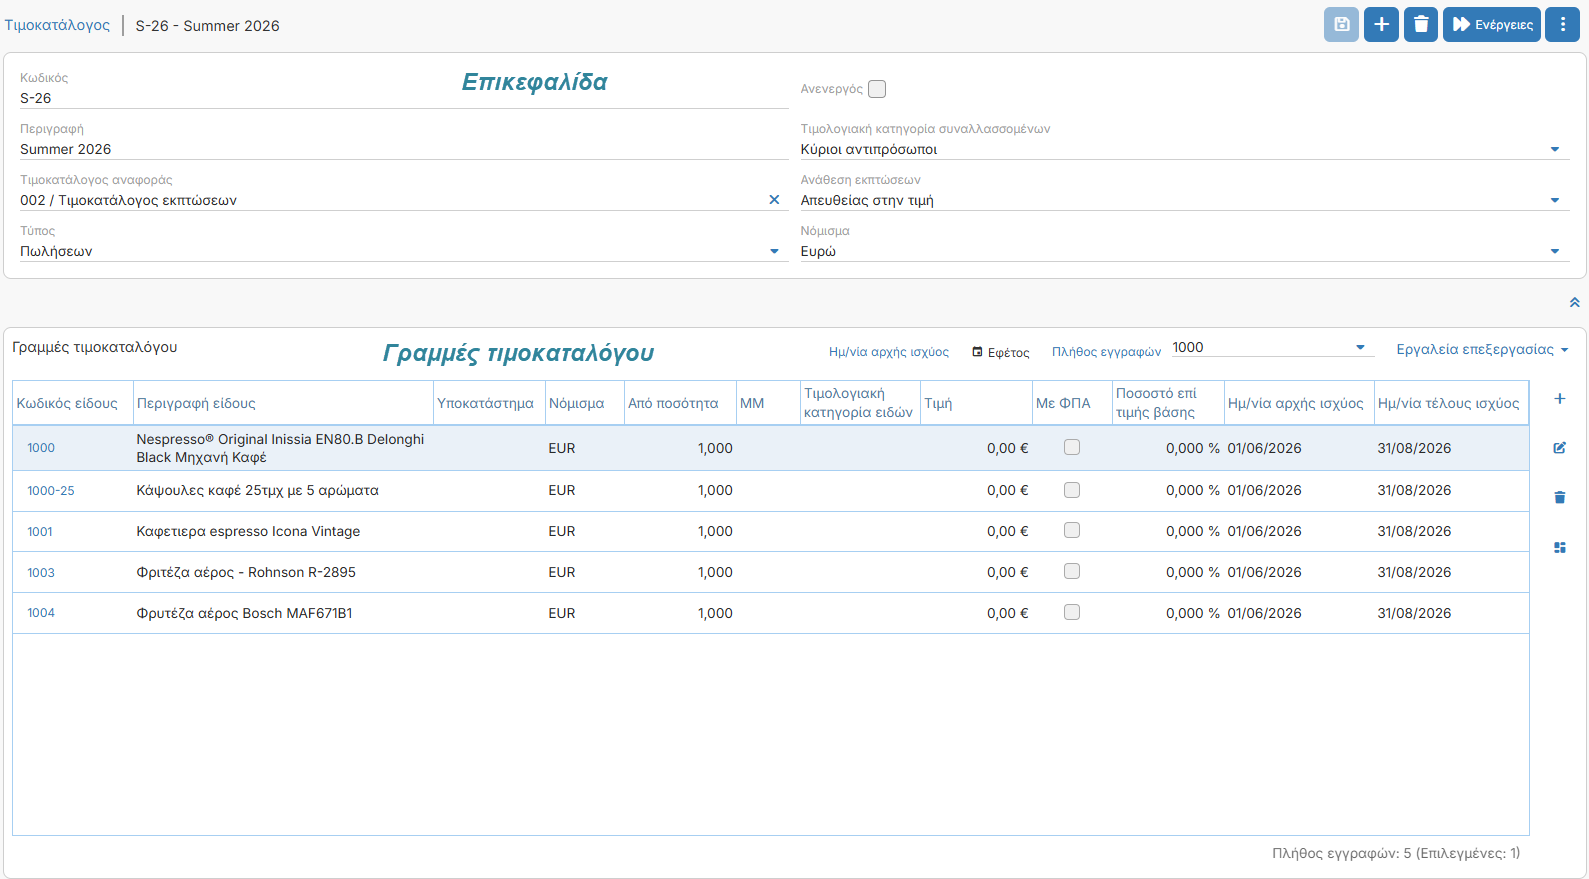Add a new line with the grid plus icon

[1559, 399]
